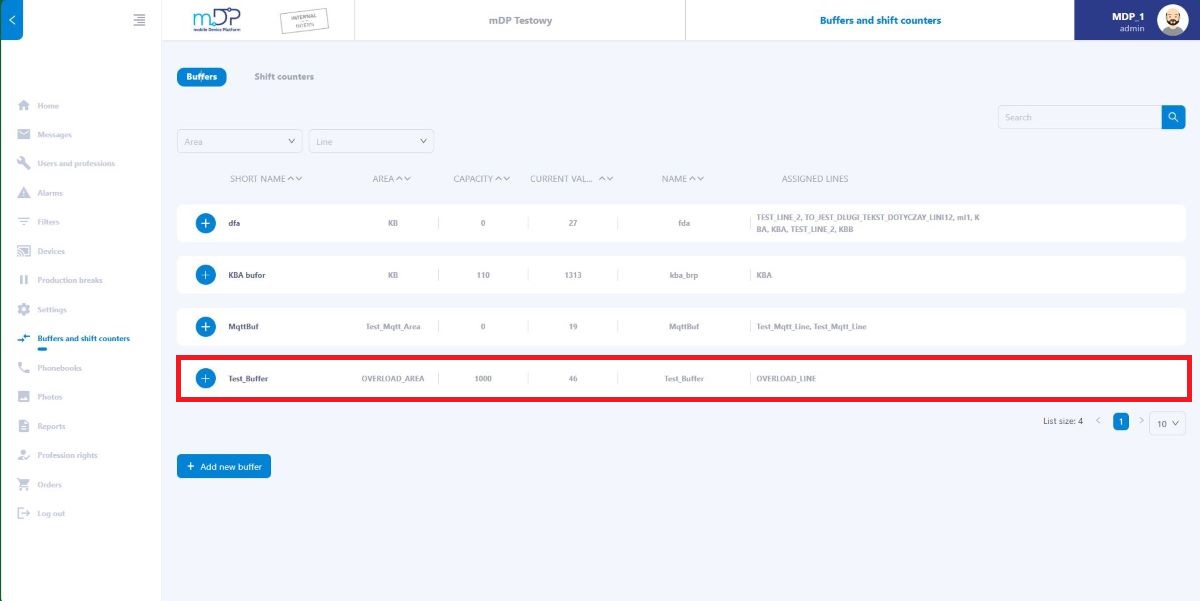Image resolution: width=1200 pixels, height=601 pixels.
Task: Click the Settings gear icon
Action: pos(24,310)
